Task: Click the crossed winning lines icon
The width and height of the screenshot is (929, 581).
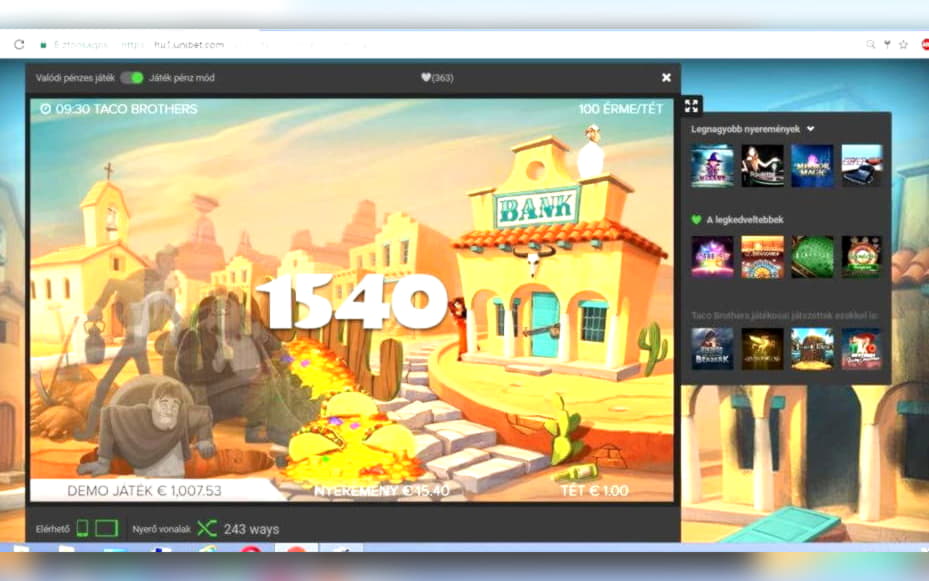Action: (x=207, y=528)
